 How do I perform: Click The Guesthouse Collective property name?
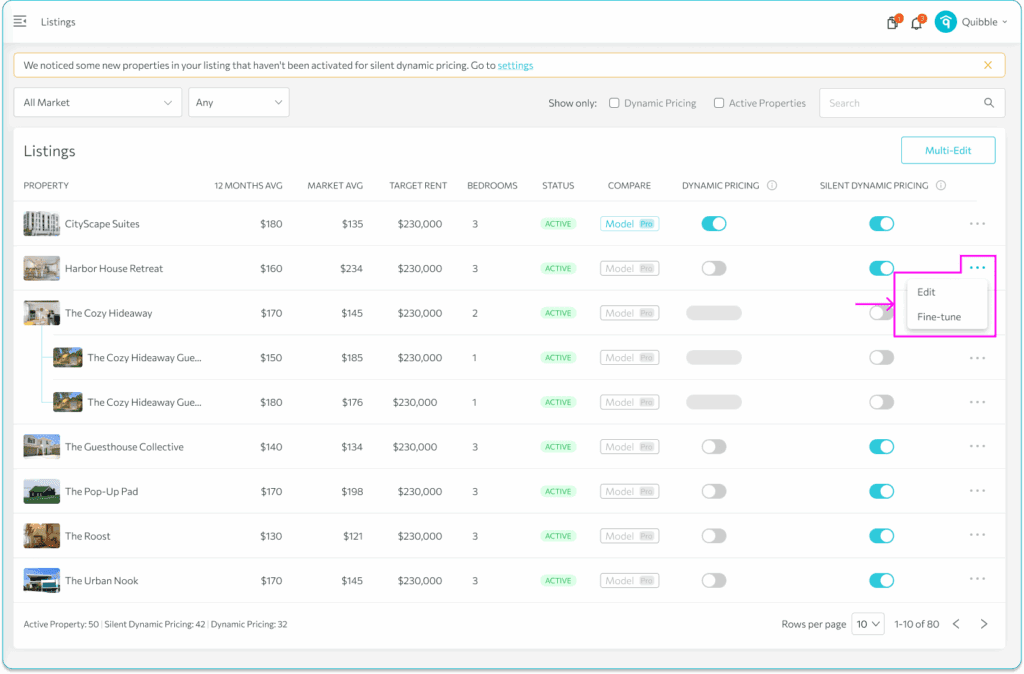click(x=124, y=447)
